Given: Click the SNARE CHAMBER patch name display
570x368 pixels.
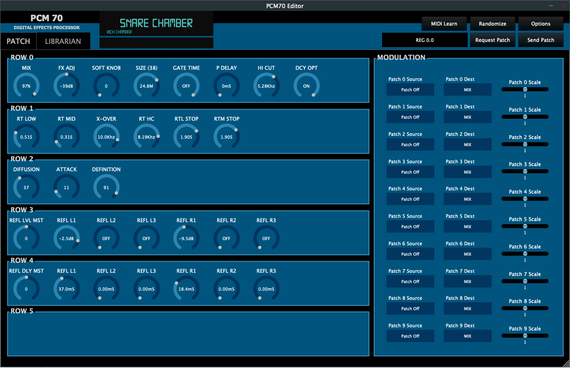Looking at the screenshot, I should point(156,24).
